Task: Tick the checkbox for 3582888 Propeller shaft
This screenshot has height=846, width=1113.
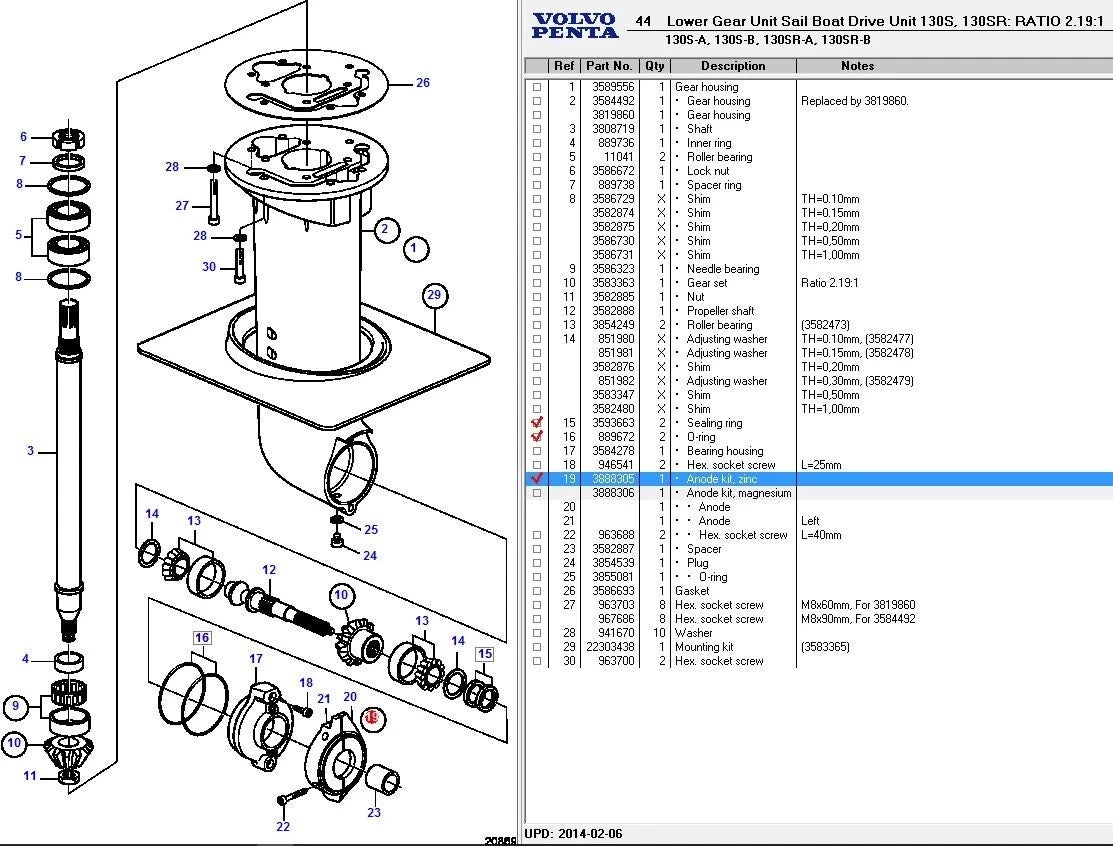Action: tap(537, 311)
